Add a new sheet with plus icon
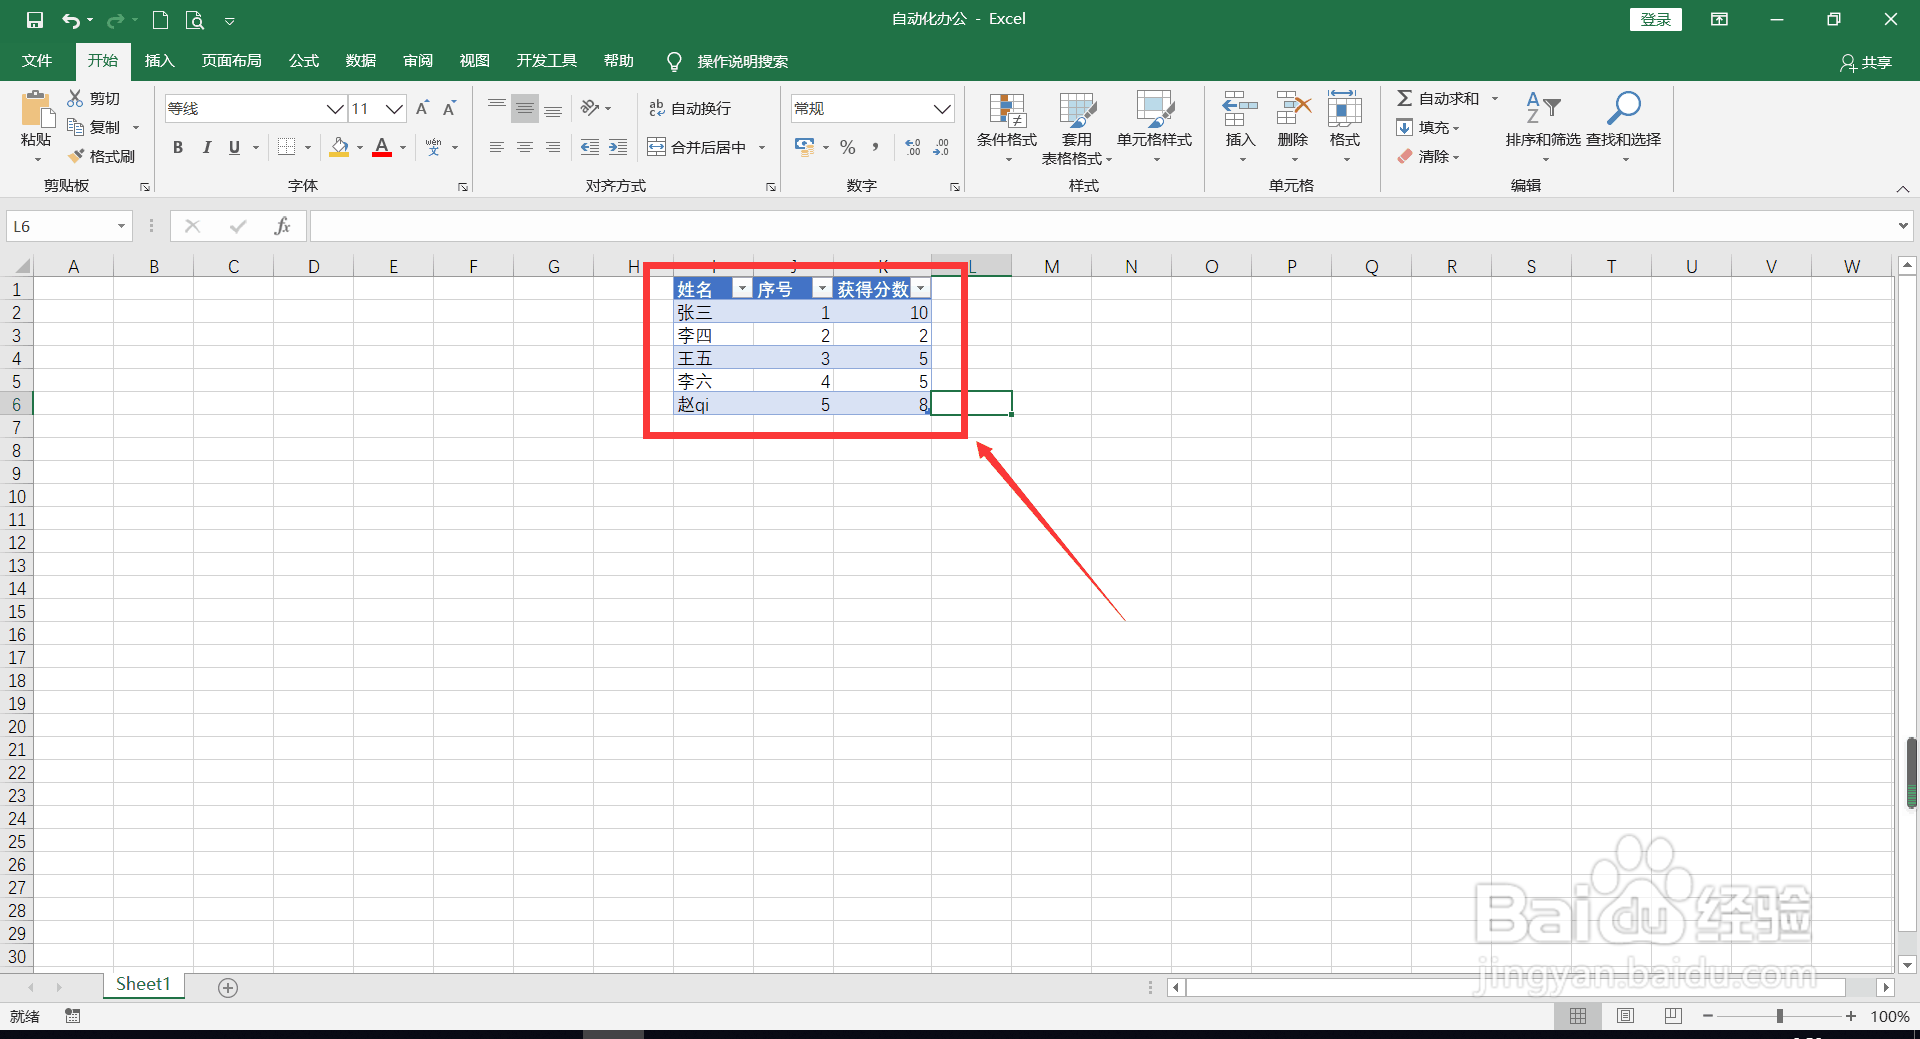The width and height of the screenshot is (1920, 1039). coord(228,988)
